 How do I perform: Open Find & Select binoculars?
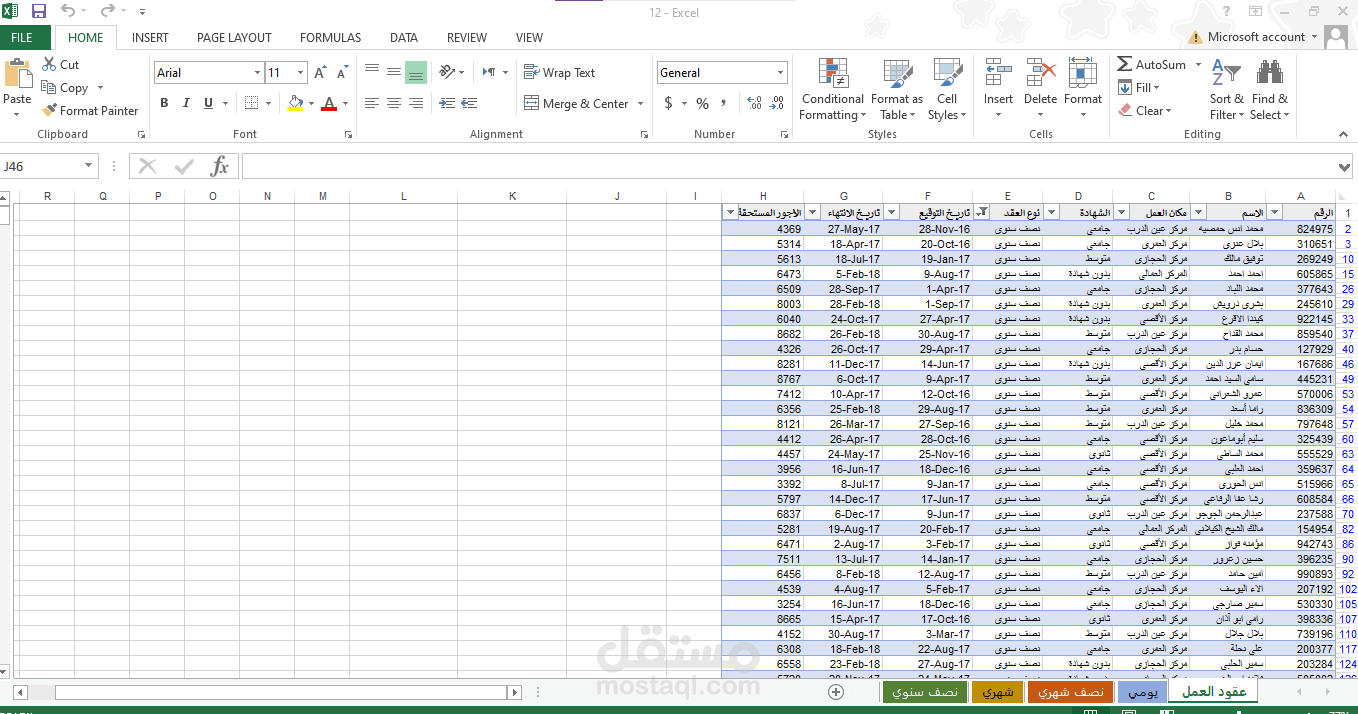tap(1270, 89)
